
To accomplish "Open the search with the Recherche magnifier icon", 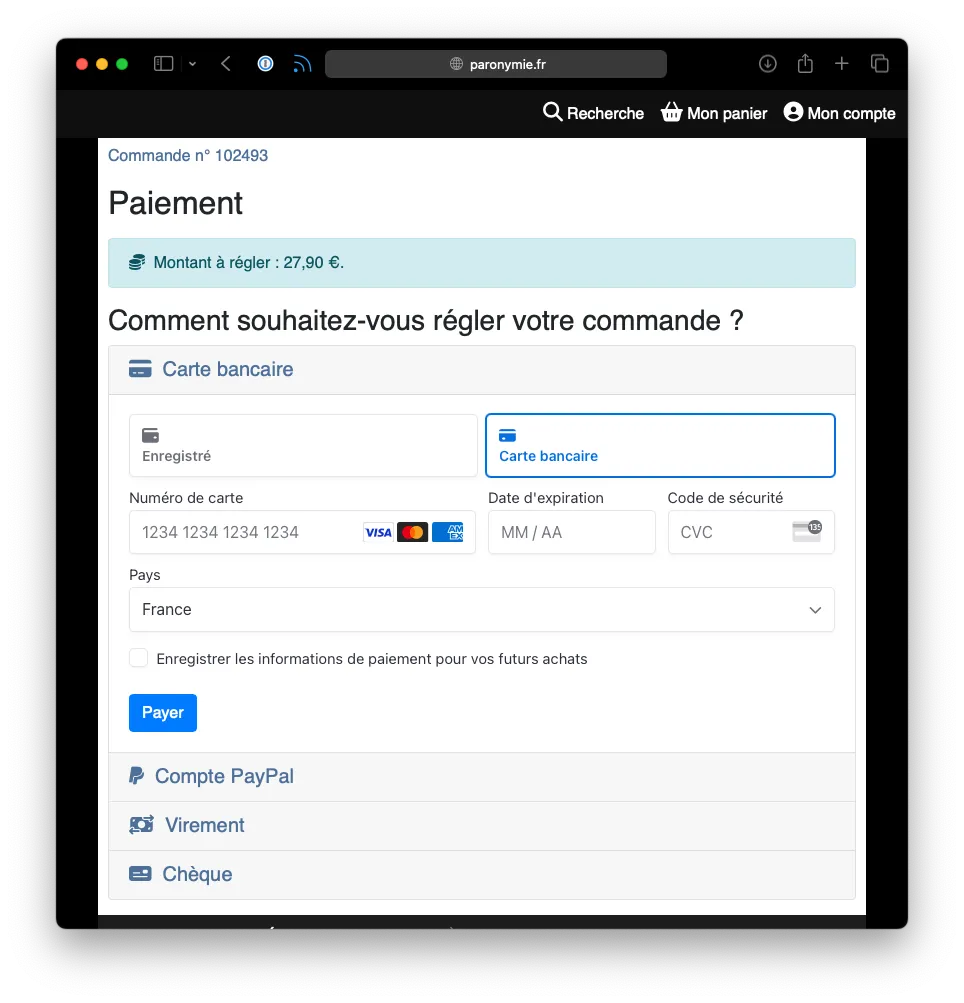I will [x=553, y=113].
